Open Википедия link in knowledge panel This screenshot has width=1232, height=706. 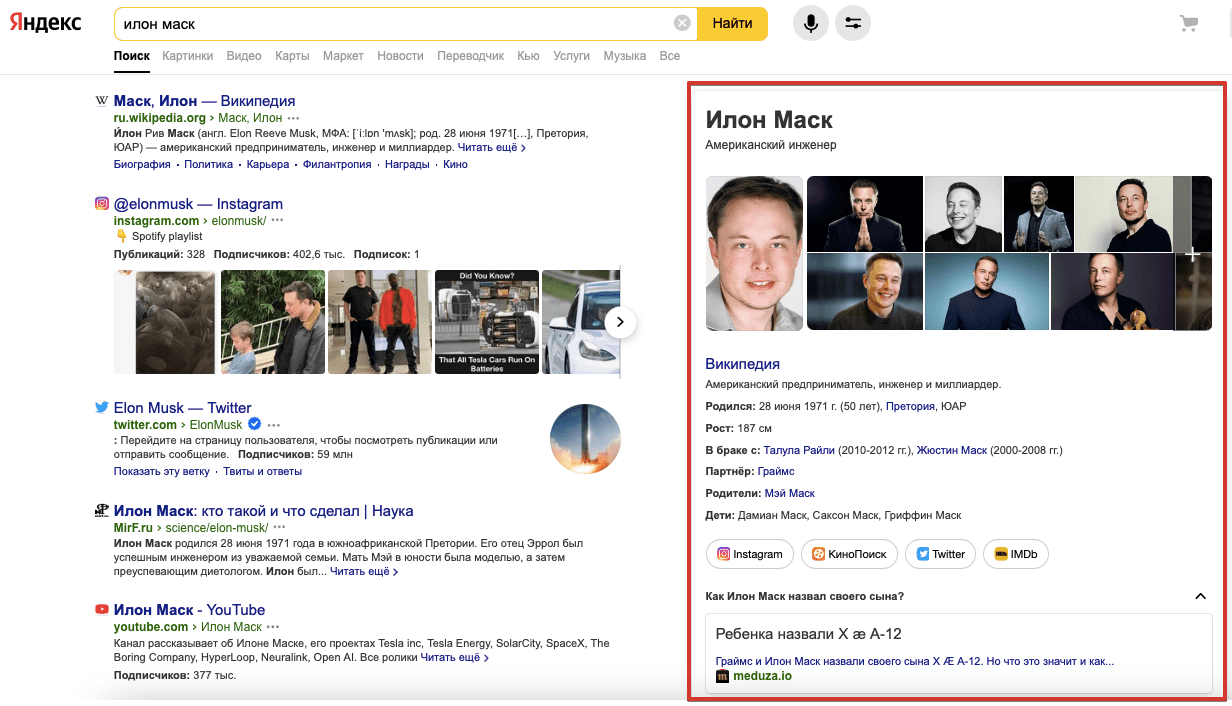click(742, 364)
